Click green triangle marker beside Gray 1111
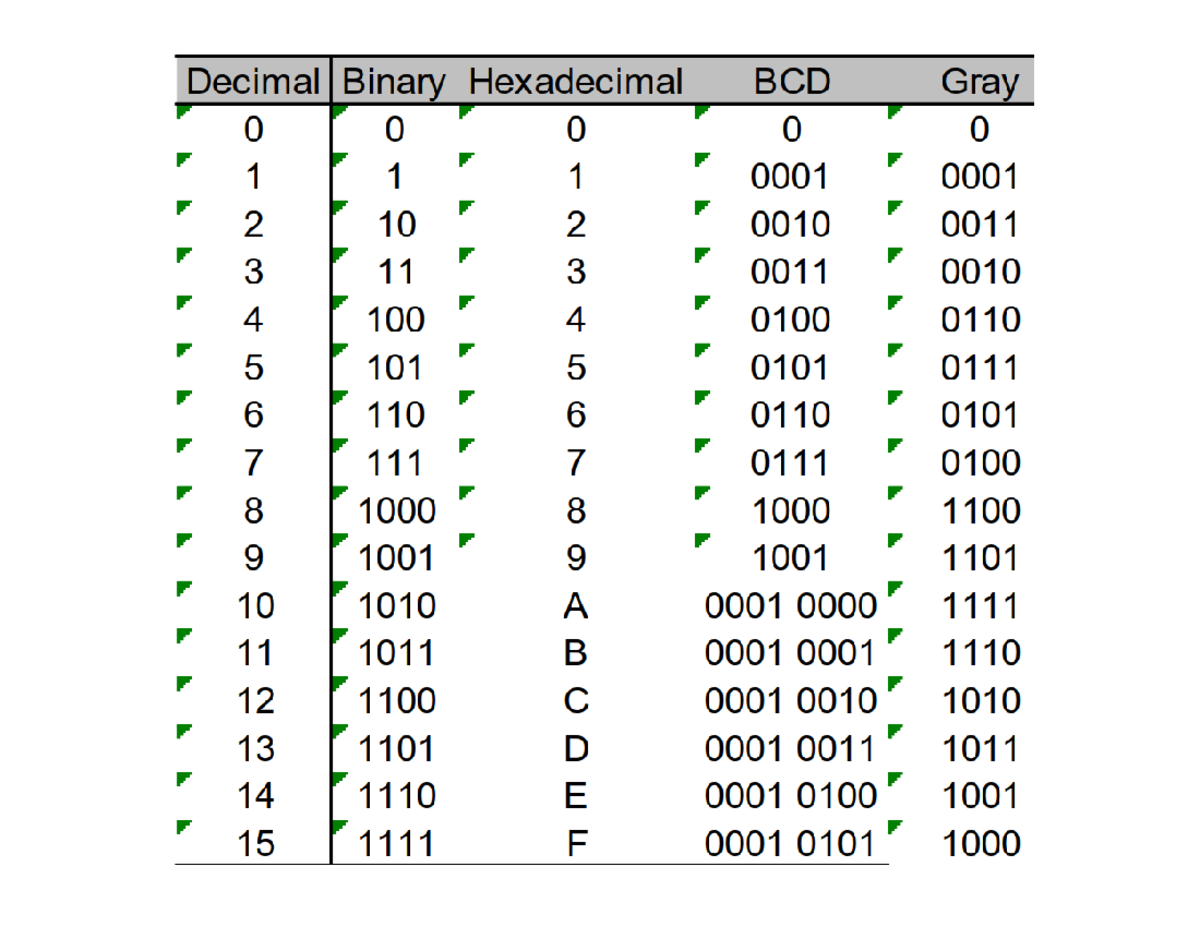Viewport: 1200px width, 927px height. click(894, 588)
